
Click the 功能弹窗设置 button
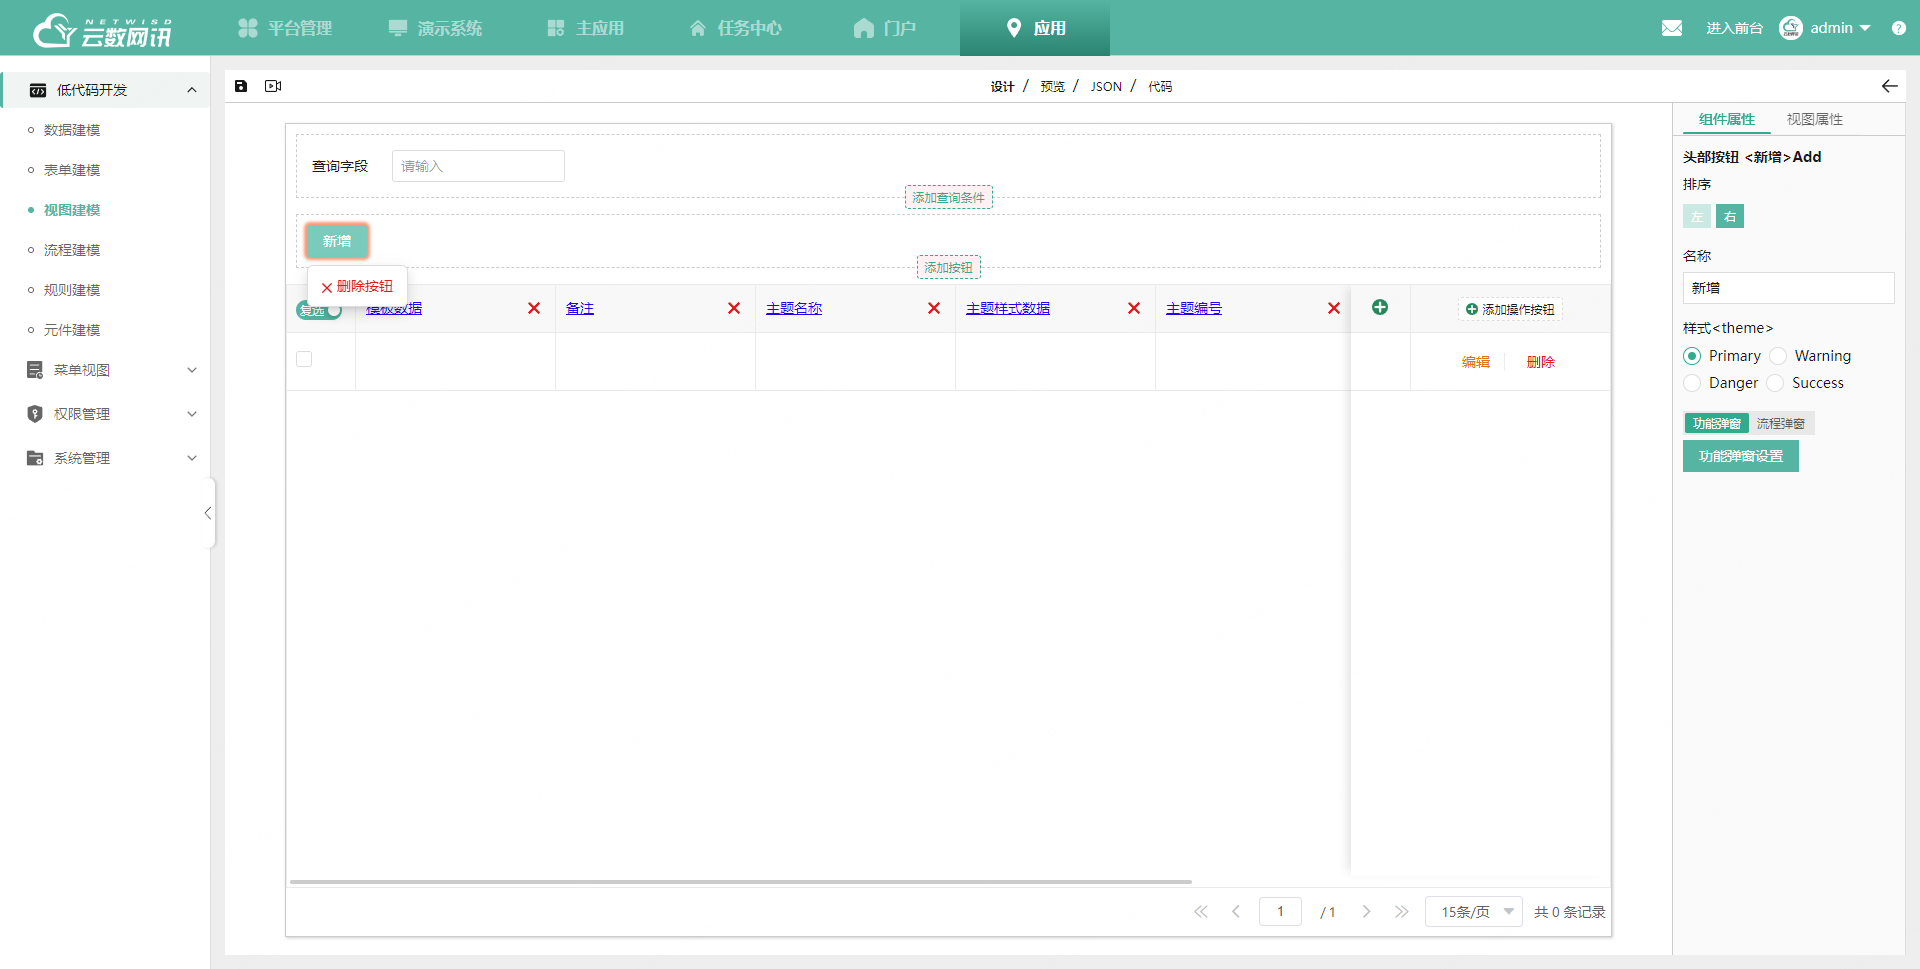tap(1740, 456)
